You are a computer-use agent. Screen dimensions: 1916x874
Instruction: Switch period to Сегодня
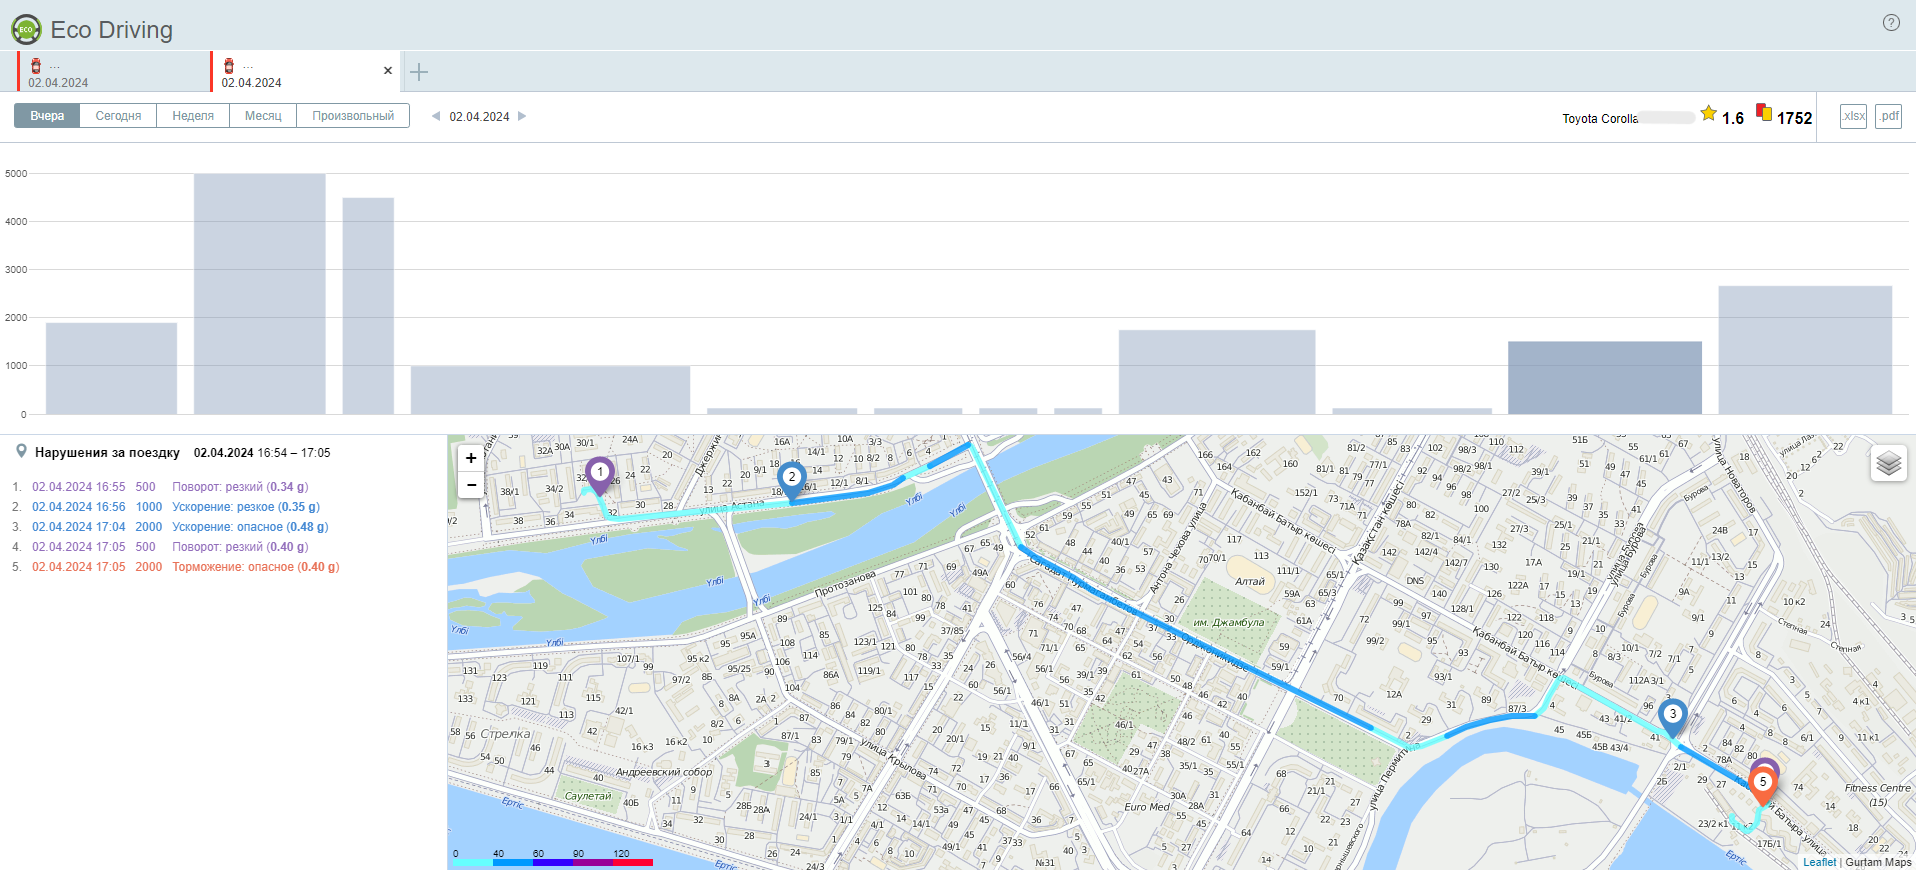118,116
